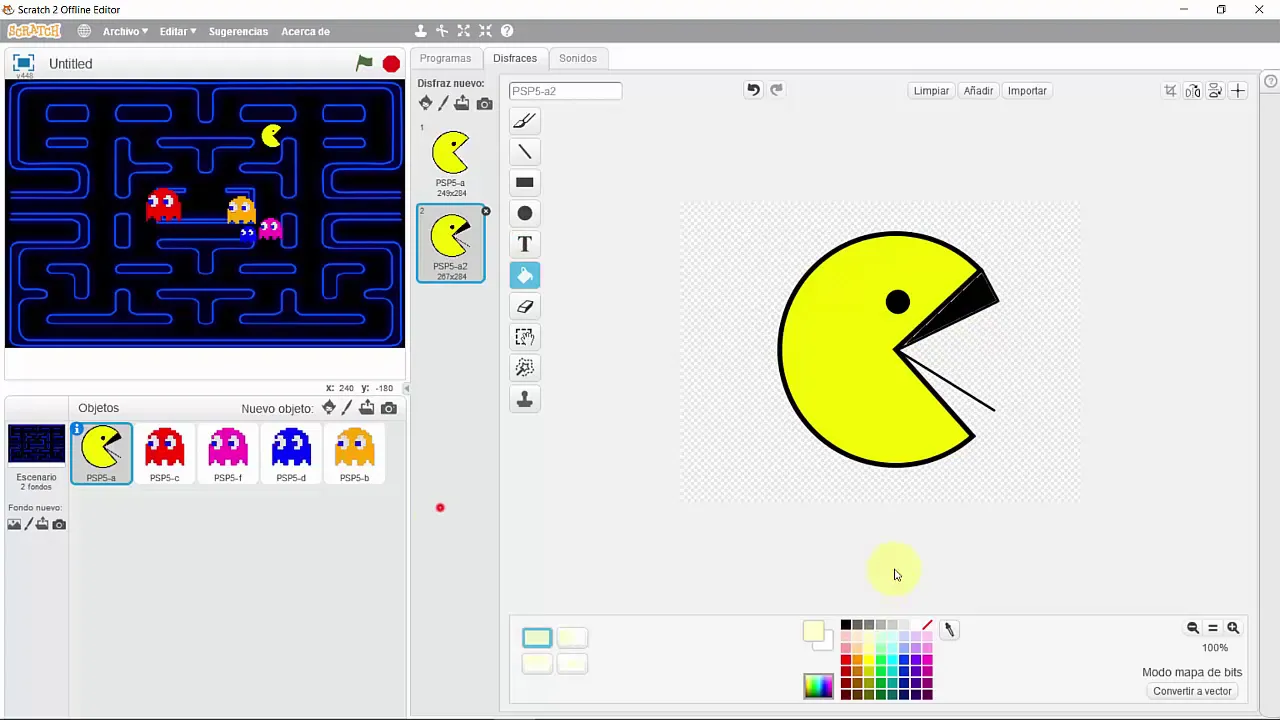Select the Text tool
The width and height of the screenshot is (1280, 720).
pyautogui.click(x=524, y=245)
